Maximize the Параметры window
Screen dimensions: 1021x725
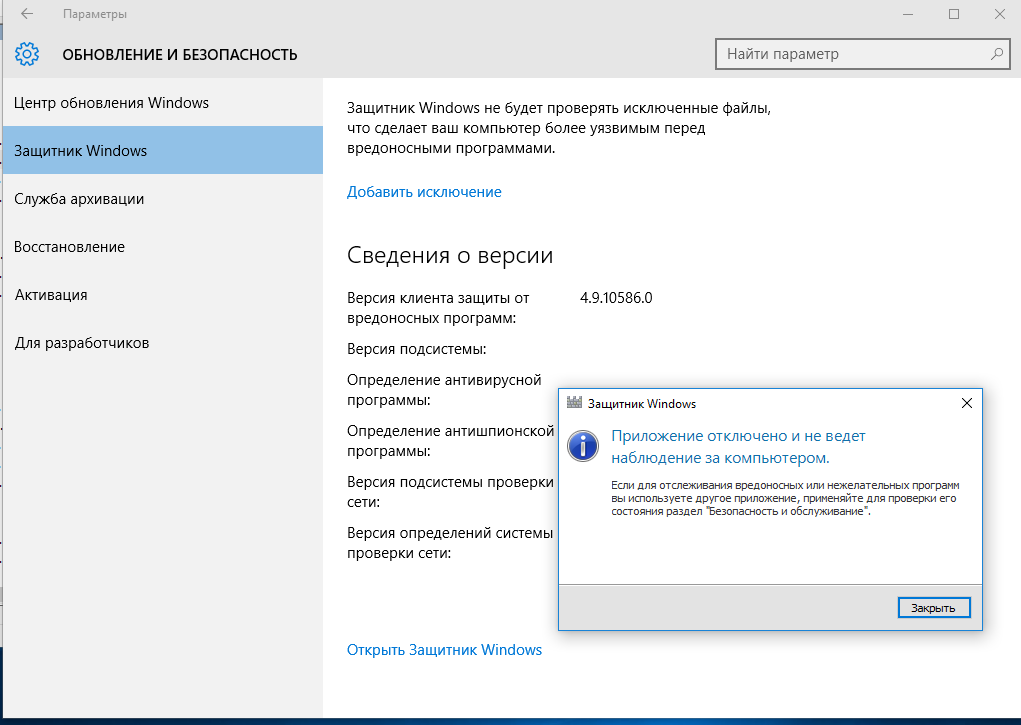click(x=953, y=14)
